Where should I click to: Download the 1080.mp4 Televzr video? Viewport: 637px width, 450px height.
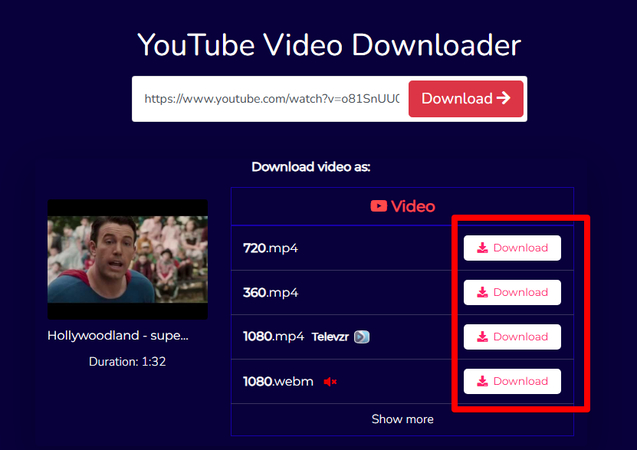tap(512, 337)
